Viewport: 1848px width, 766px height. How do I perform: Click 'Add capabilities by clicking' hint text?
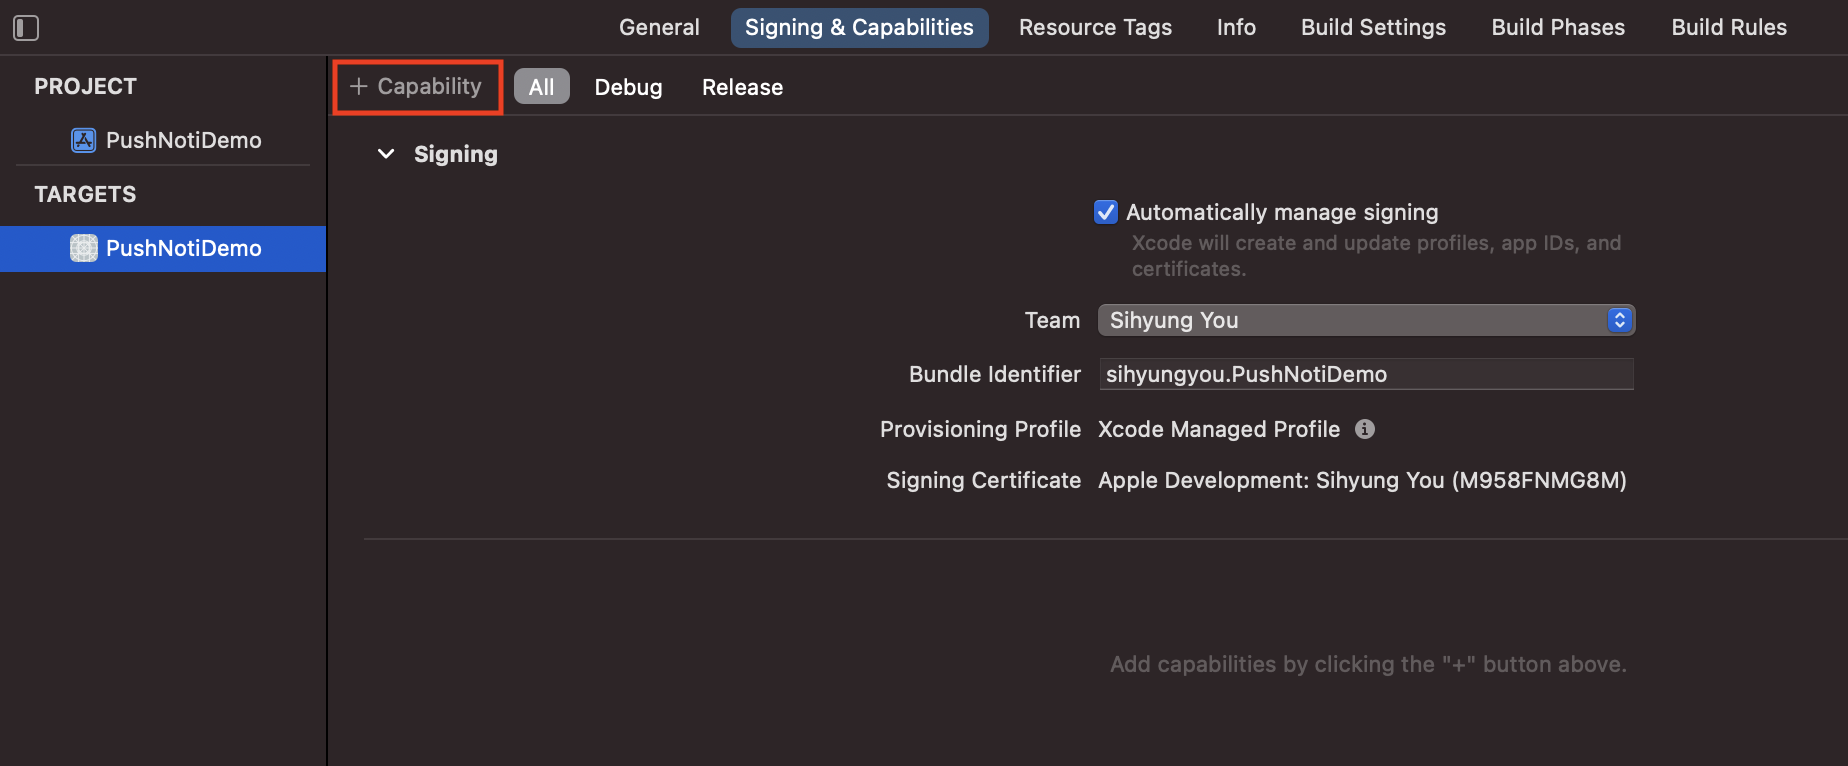tap(1368, 664)
